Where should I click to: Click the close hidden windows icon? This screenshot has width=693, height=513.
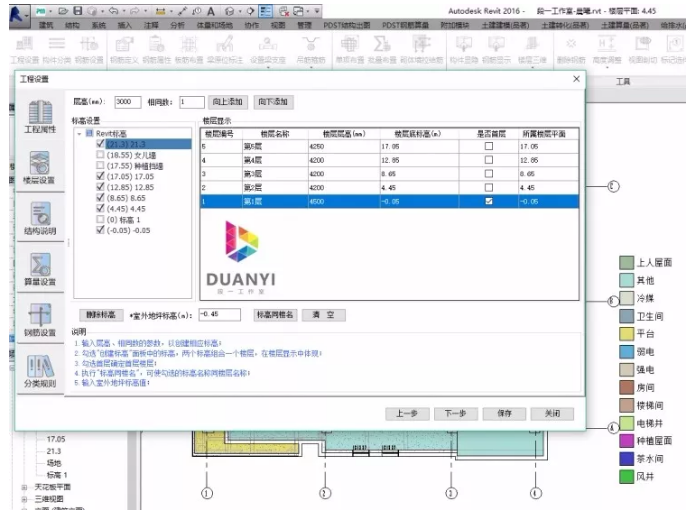[284, 11]
